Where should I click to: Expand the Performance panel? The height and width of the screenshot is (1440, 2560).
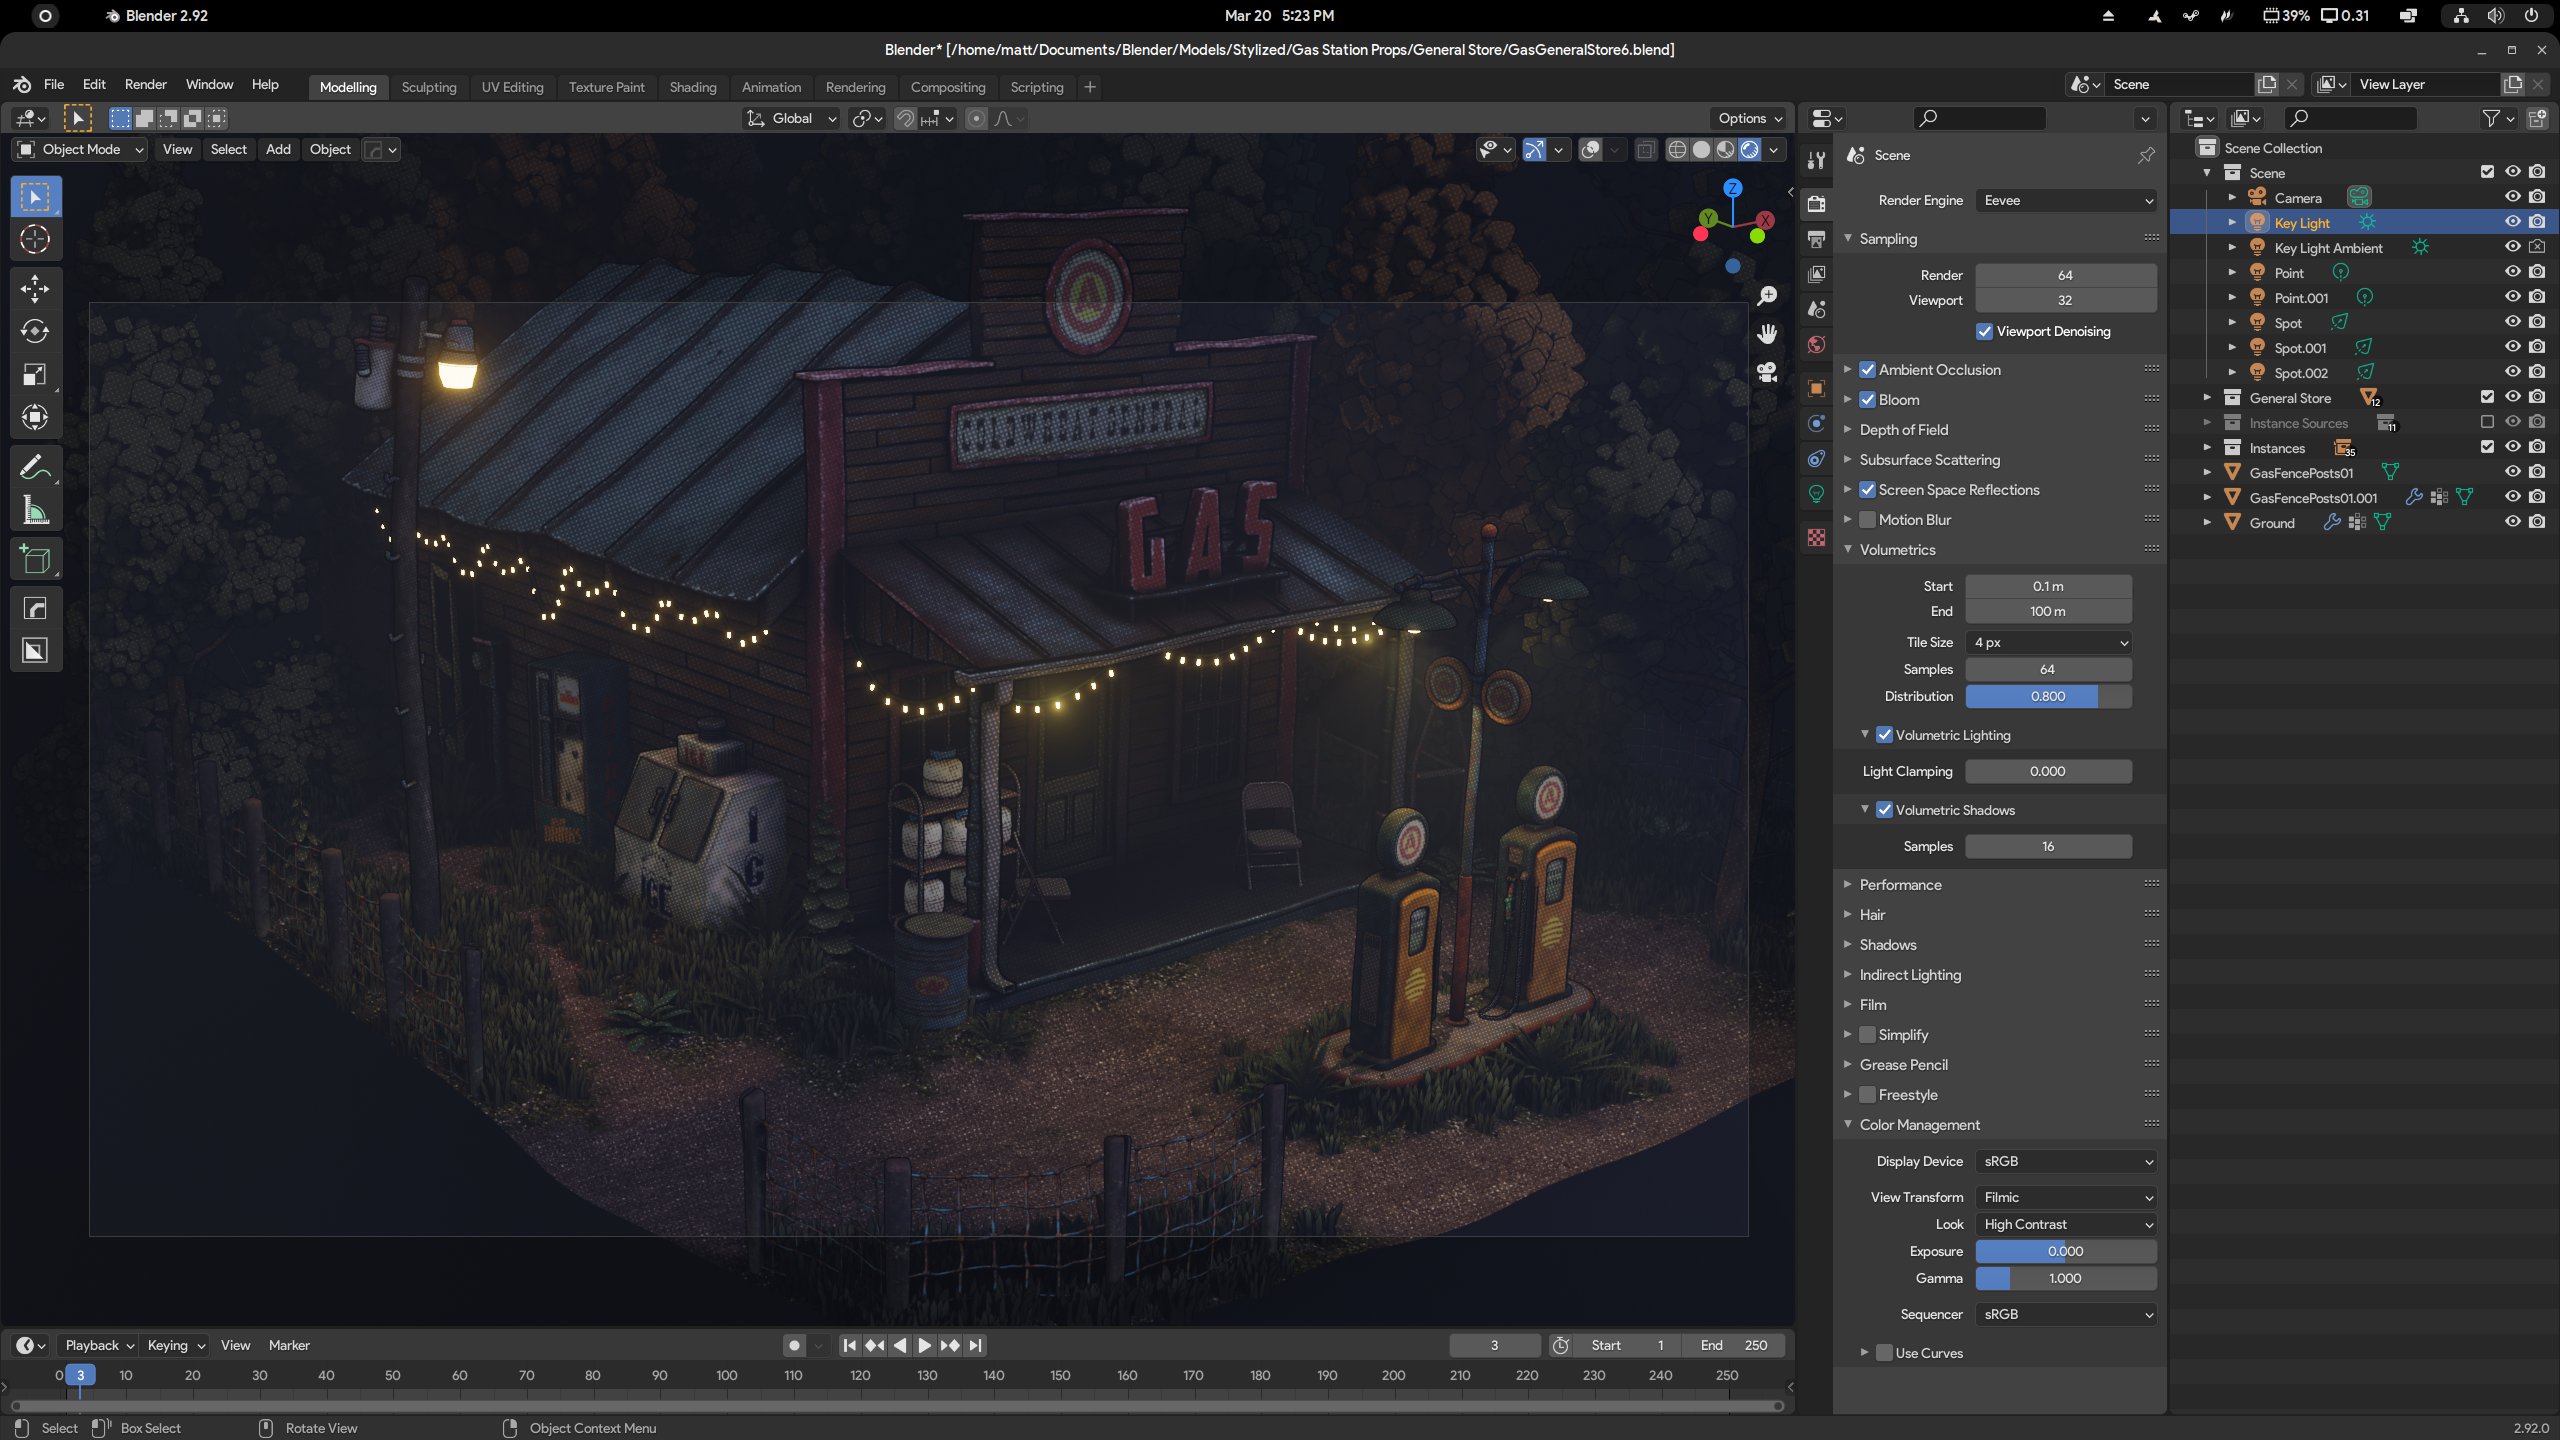click(x=1900, y=885)
